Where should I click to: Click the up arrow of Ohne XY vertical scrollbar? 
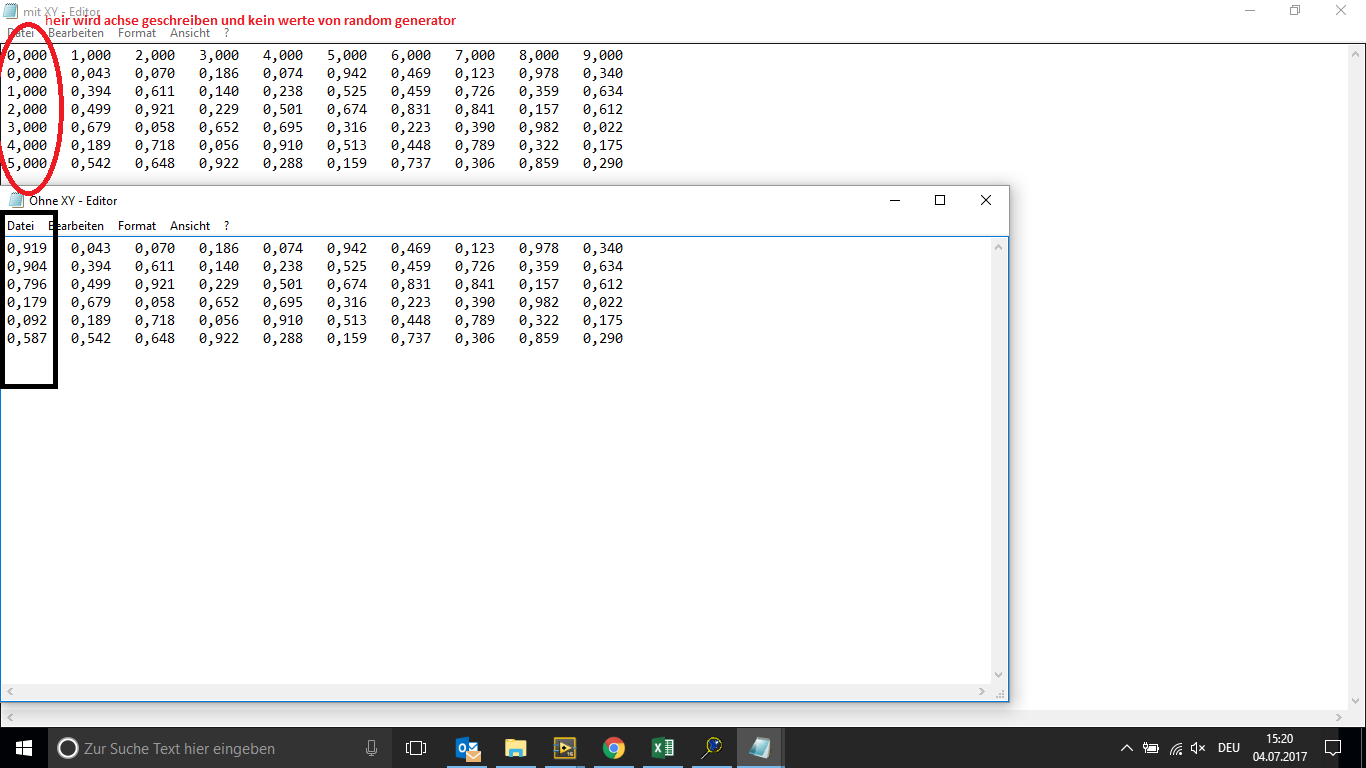click(998, 246)
